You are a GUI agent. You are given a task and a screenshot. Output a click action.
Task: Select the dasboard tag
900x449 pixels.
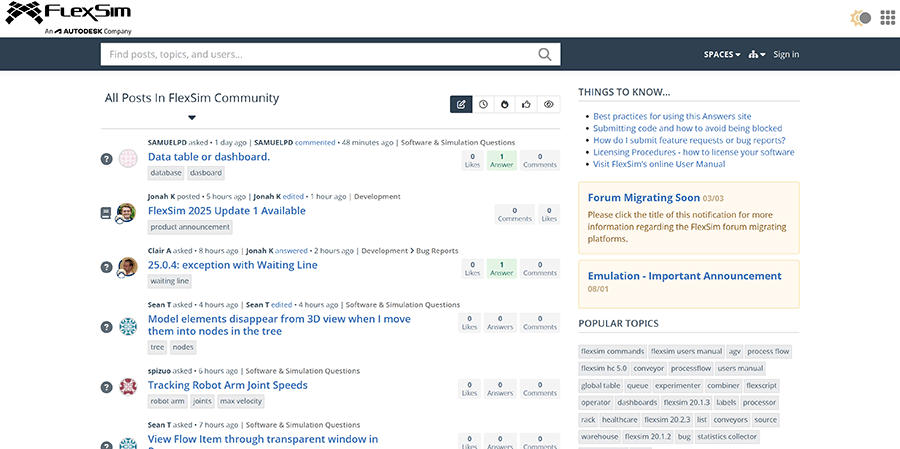(205, 173)
